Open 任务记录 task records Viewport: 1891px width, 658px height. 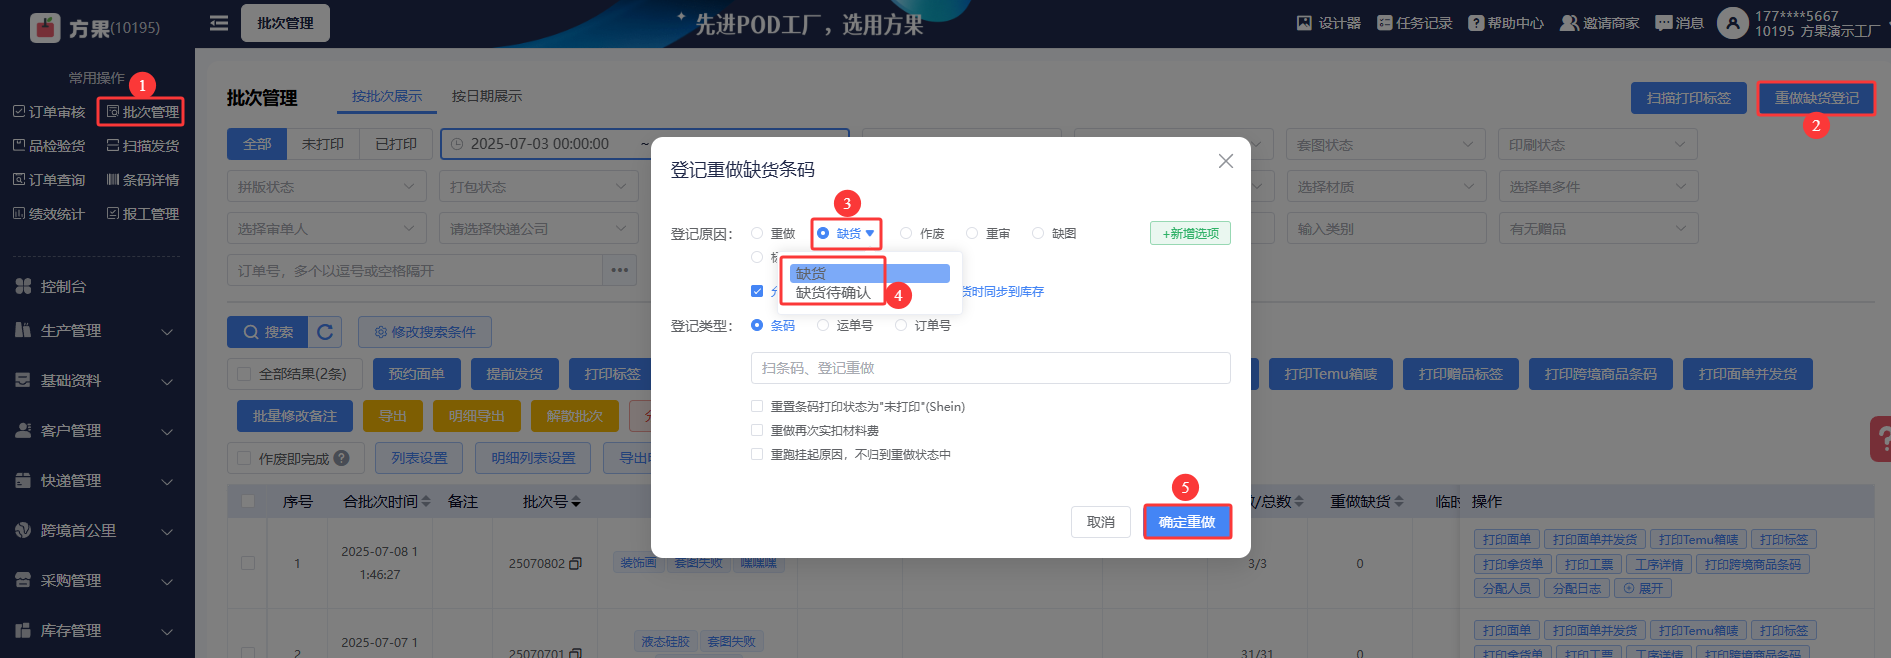click(1414, 23)
